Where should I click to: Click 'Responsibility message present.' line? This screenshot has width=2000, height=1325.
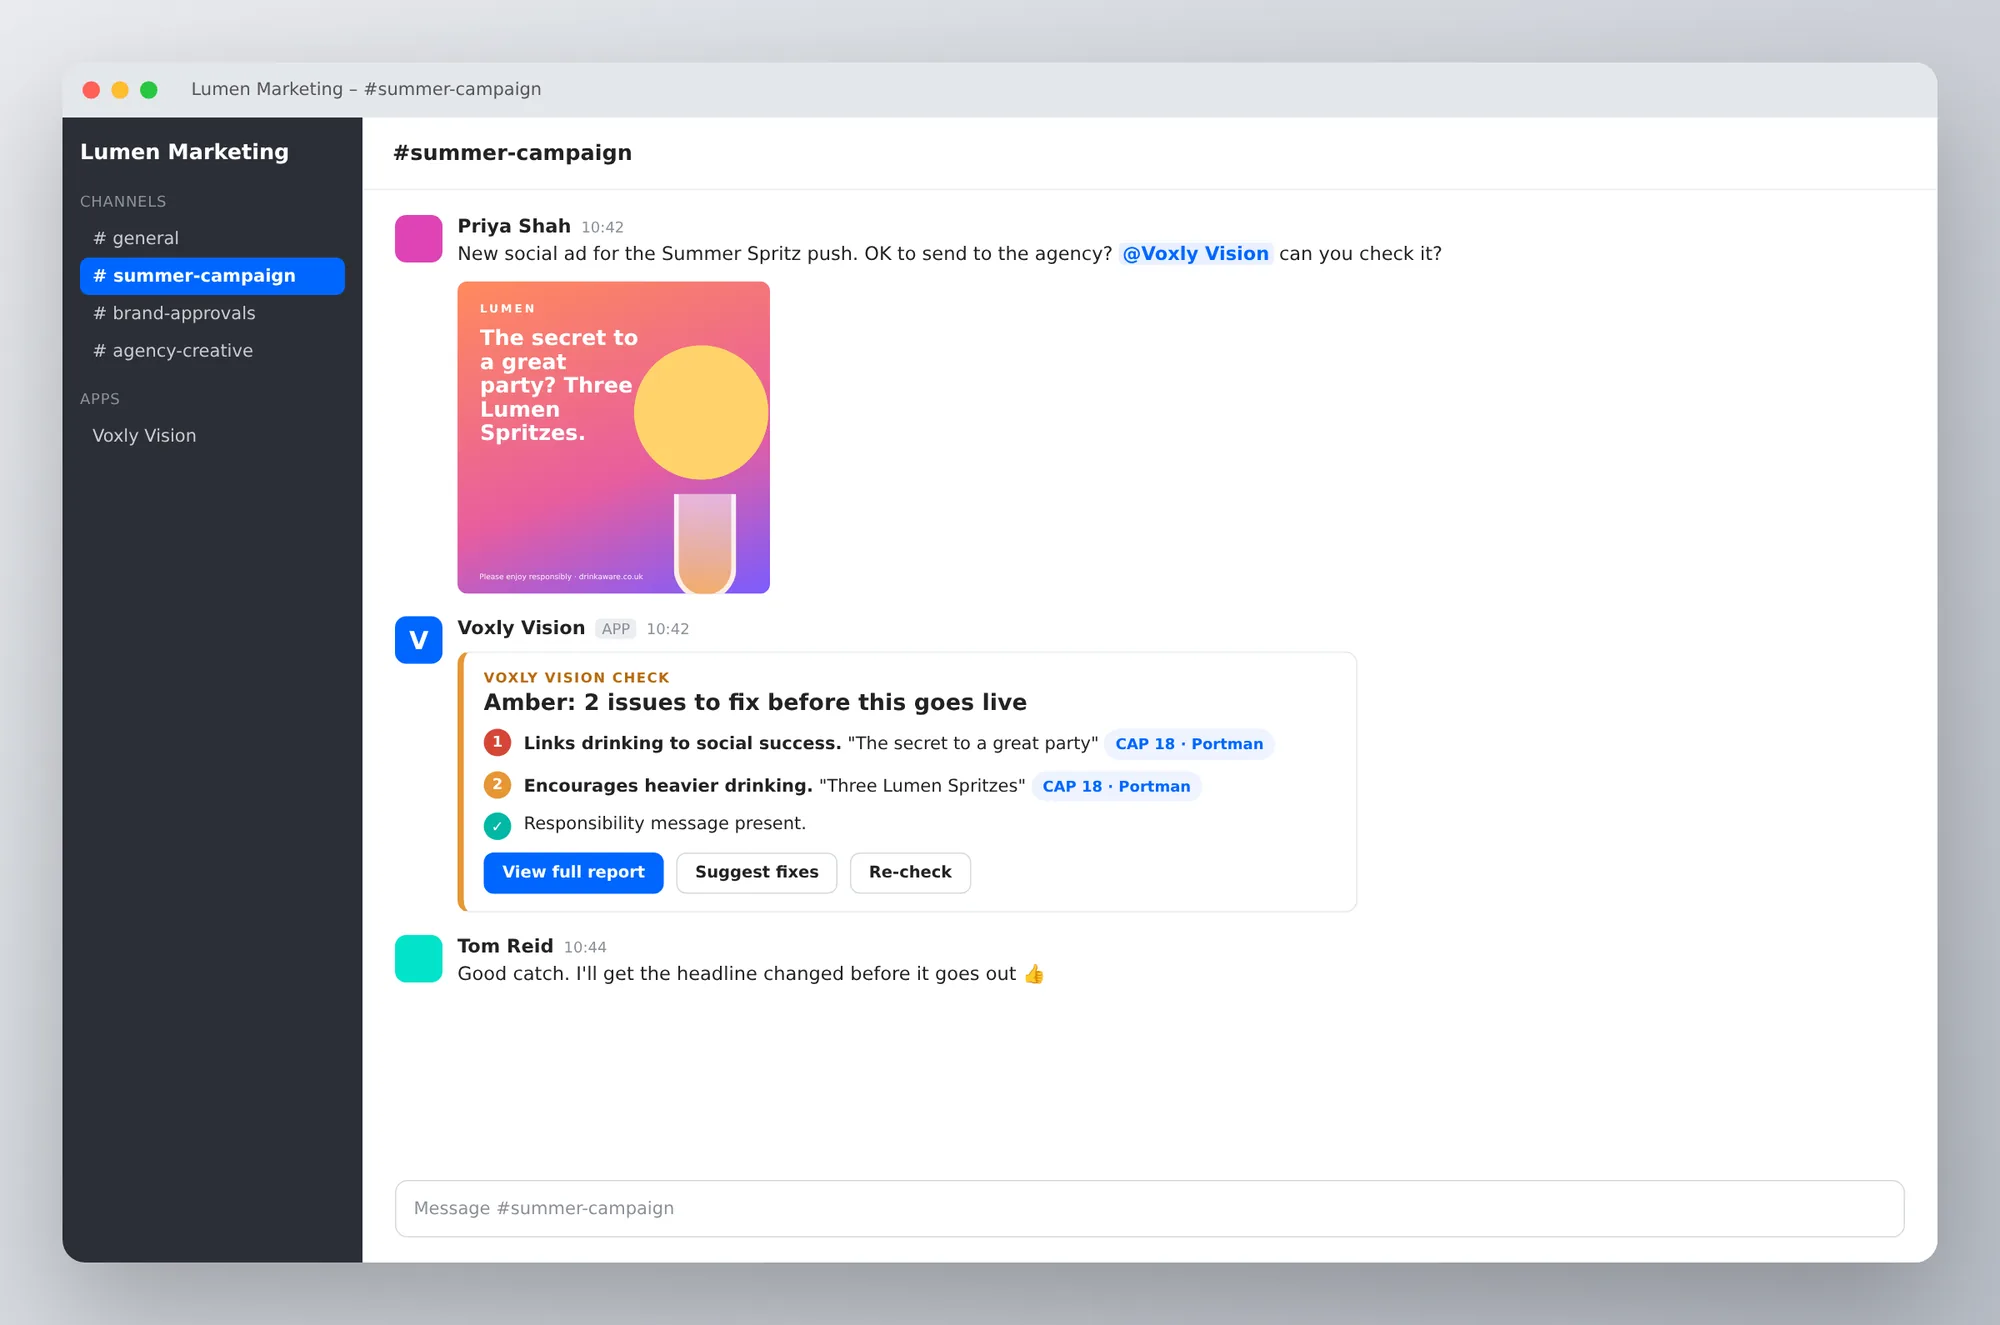[665, 823]
